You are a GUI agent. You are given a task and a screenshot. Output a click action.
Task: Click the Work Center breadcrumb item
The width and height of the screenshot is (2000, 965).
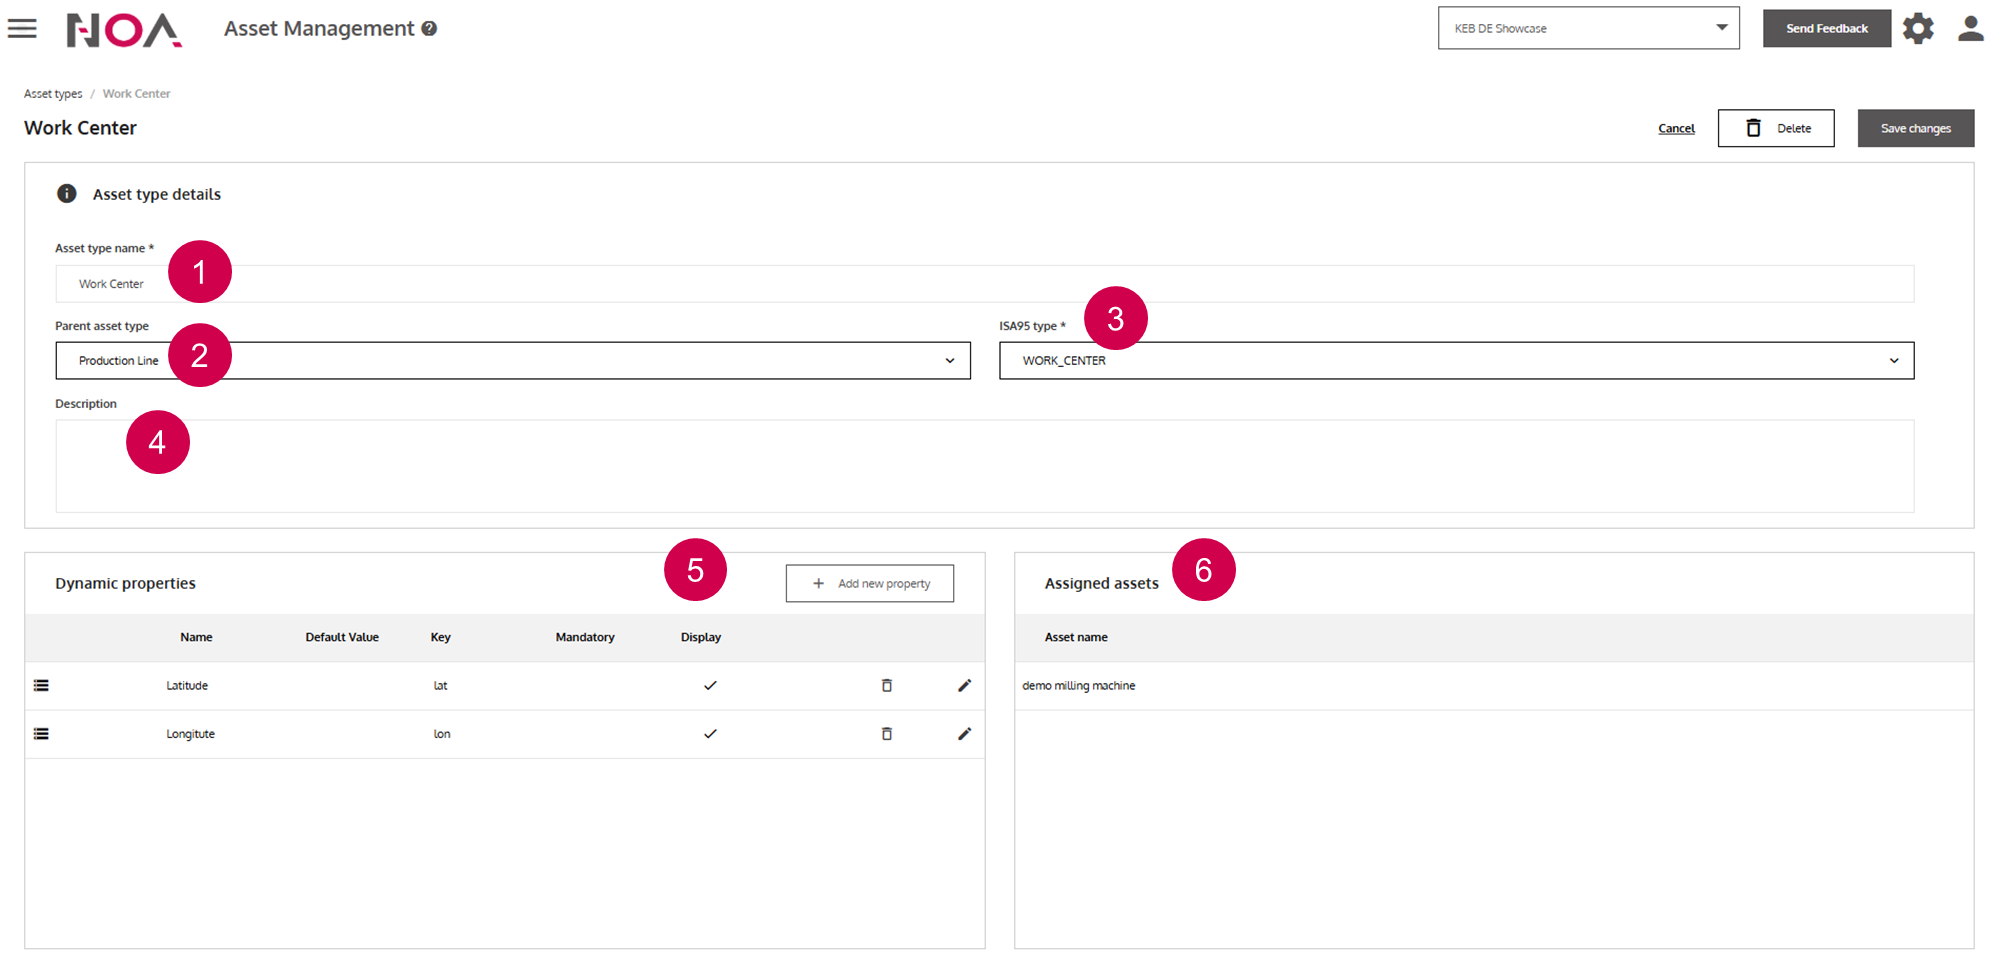[136, 94]
